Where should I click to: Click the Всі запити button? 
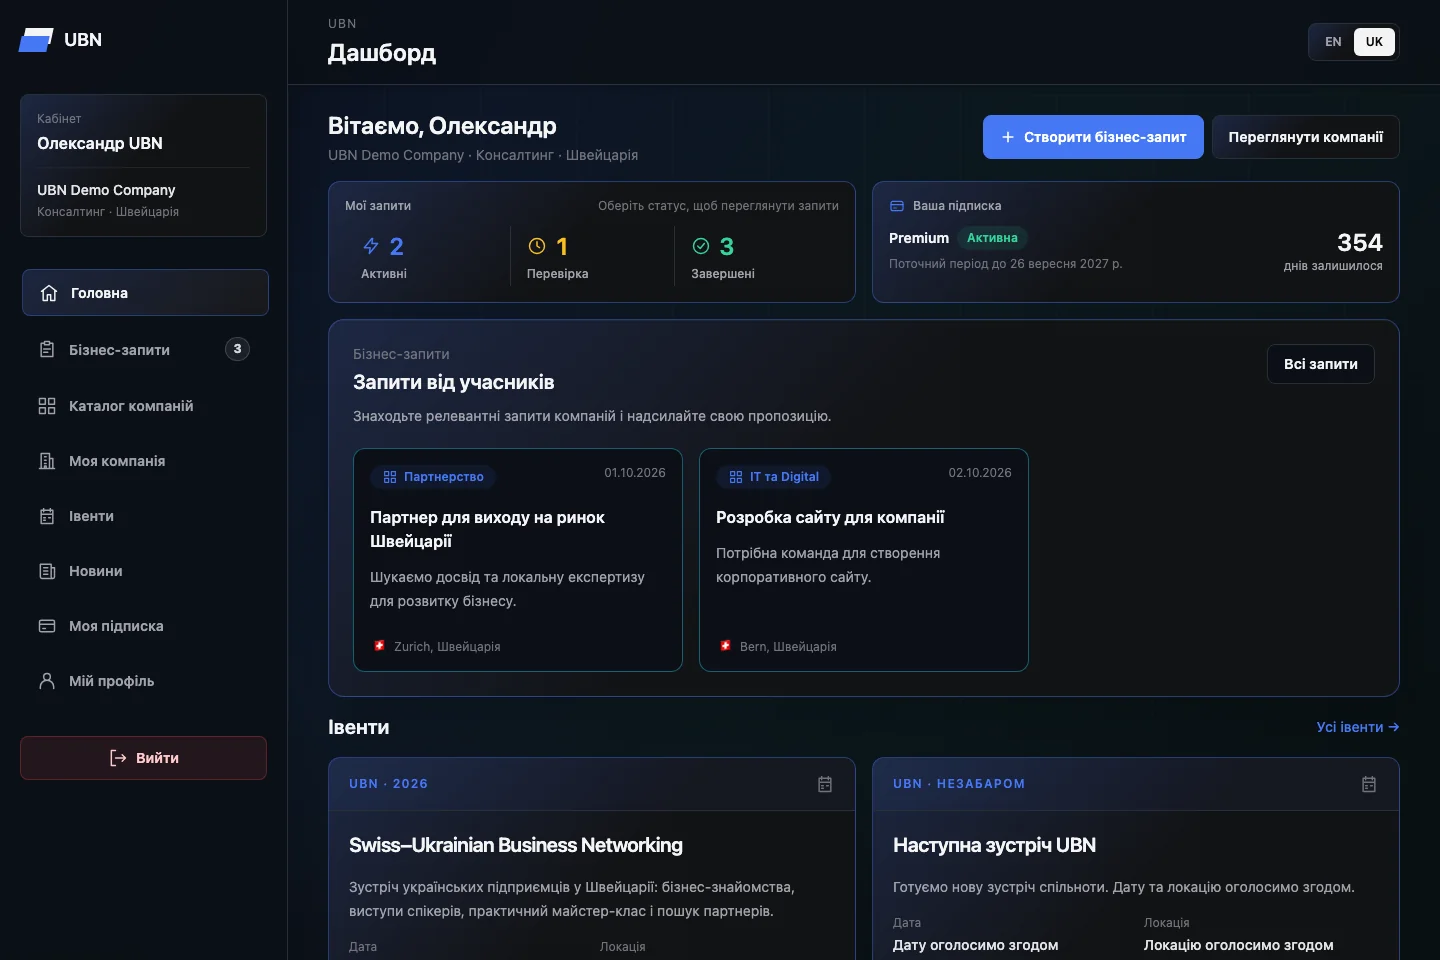[1321, 364]
